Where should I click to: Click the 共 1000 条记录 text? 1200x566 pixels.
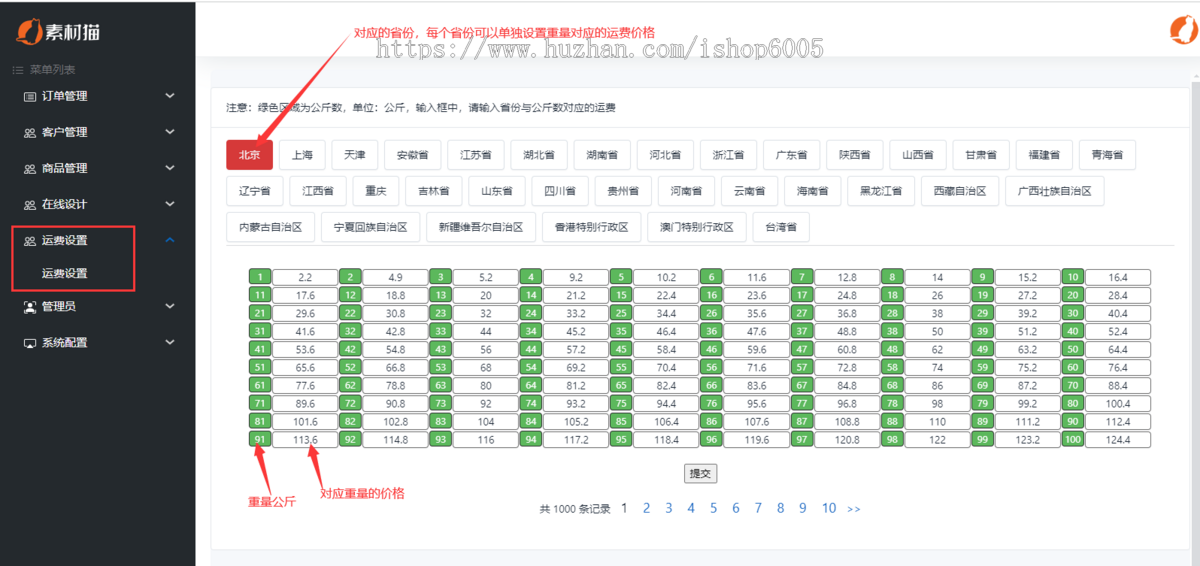click(575, 509)
